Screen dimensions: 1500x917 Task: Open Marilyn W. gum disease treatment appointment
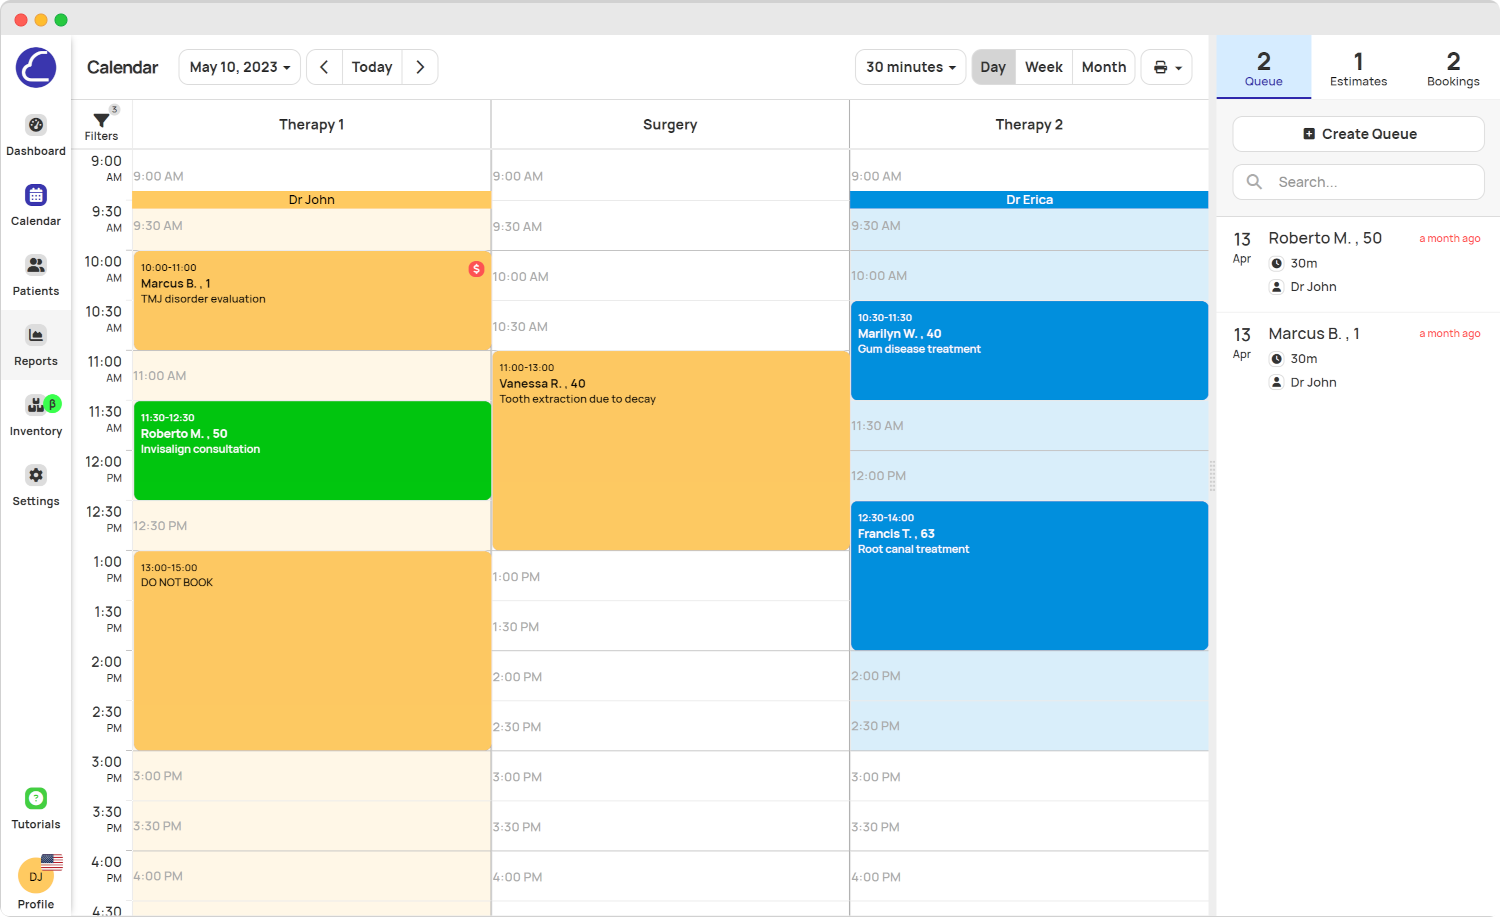[1029, 350]
